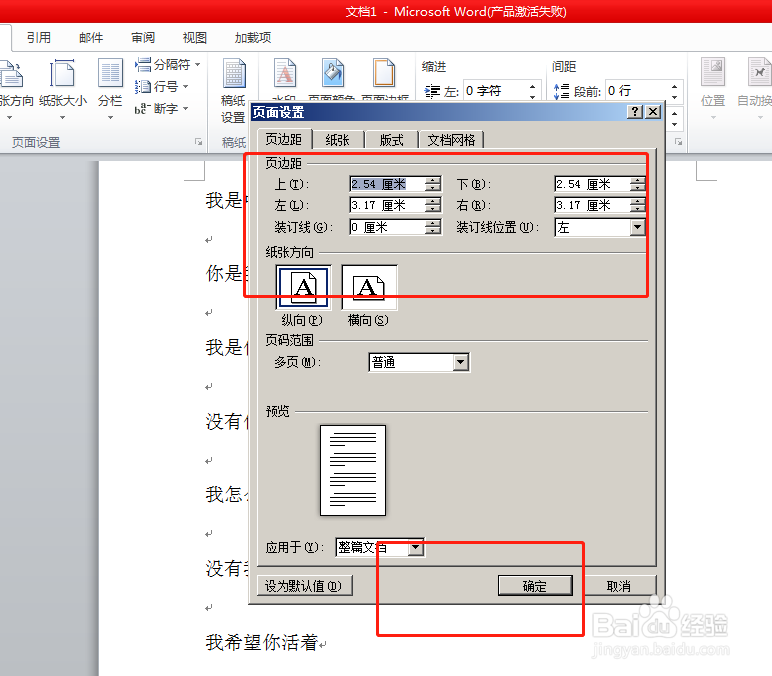The image size is (772, 676).
Task: Click the 段前 spacing spinner arrows
Action: coord(675,91)
